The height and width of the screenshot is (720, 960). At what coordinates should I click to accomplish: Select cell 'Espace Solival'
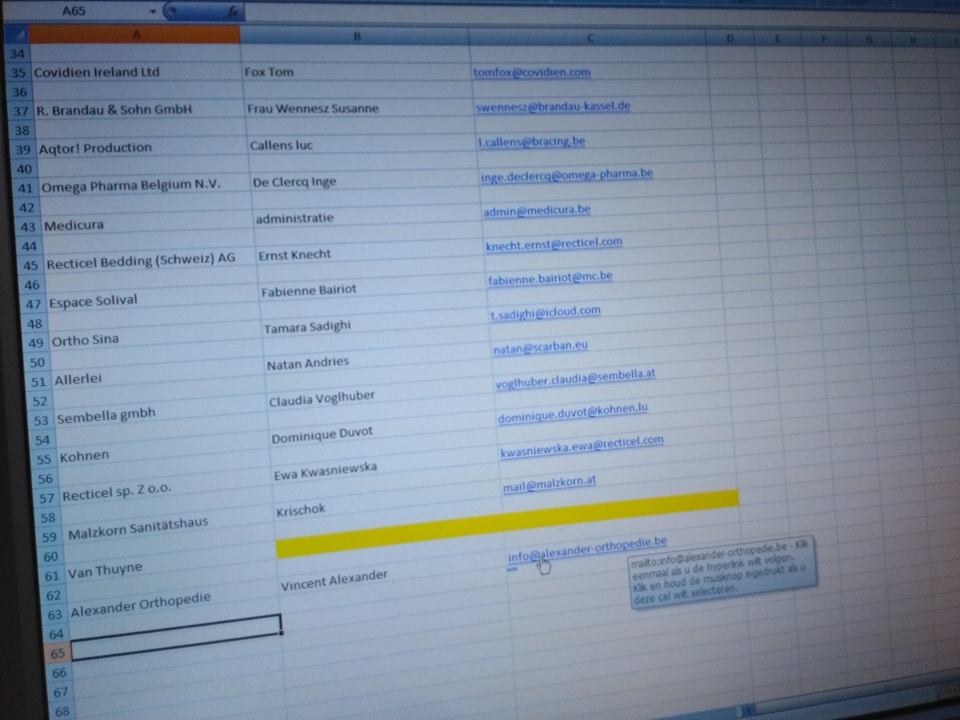93,302
